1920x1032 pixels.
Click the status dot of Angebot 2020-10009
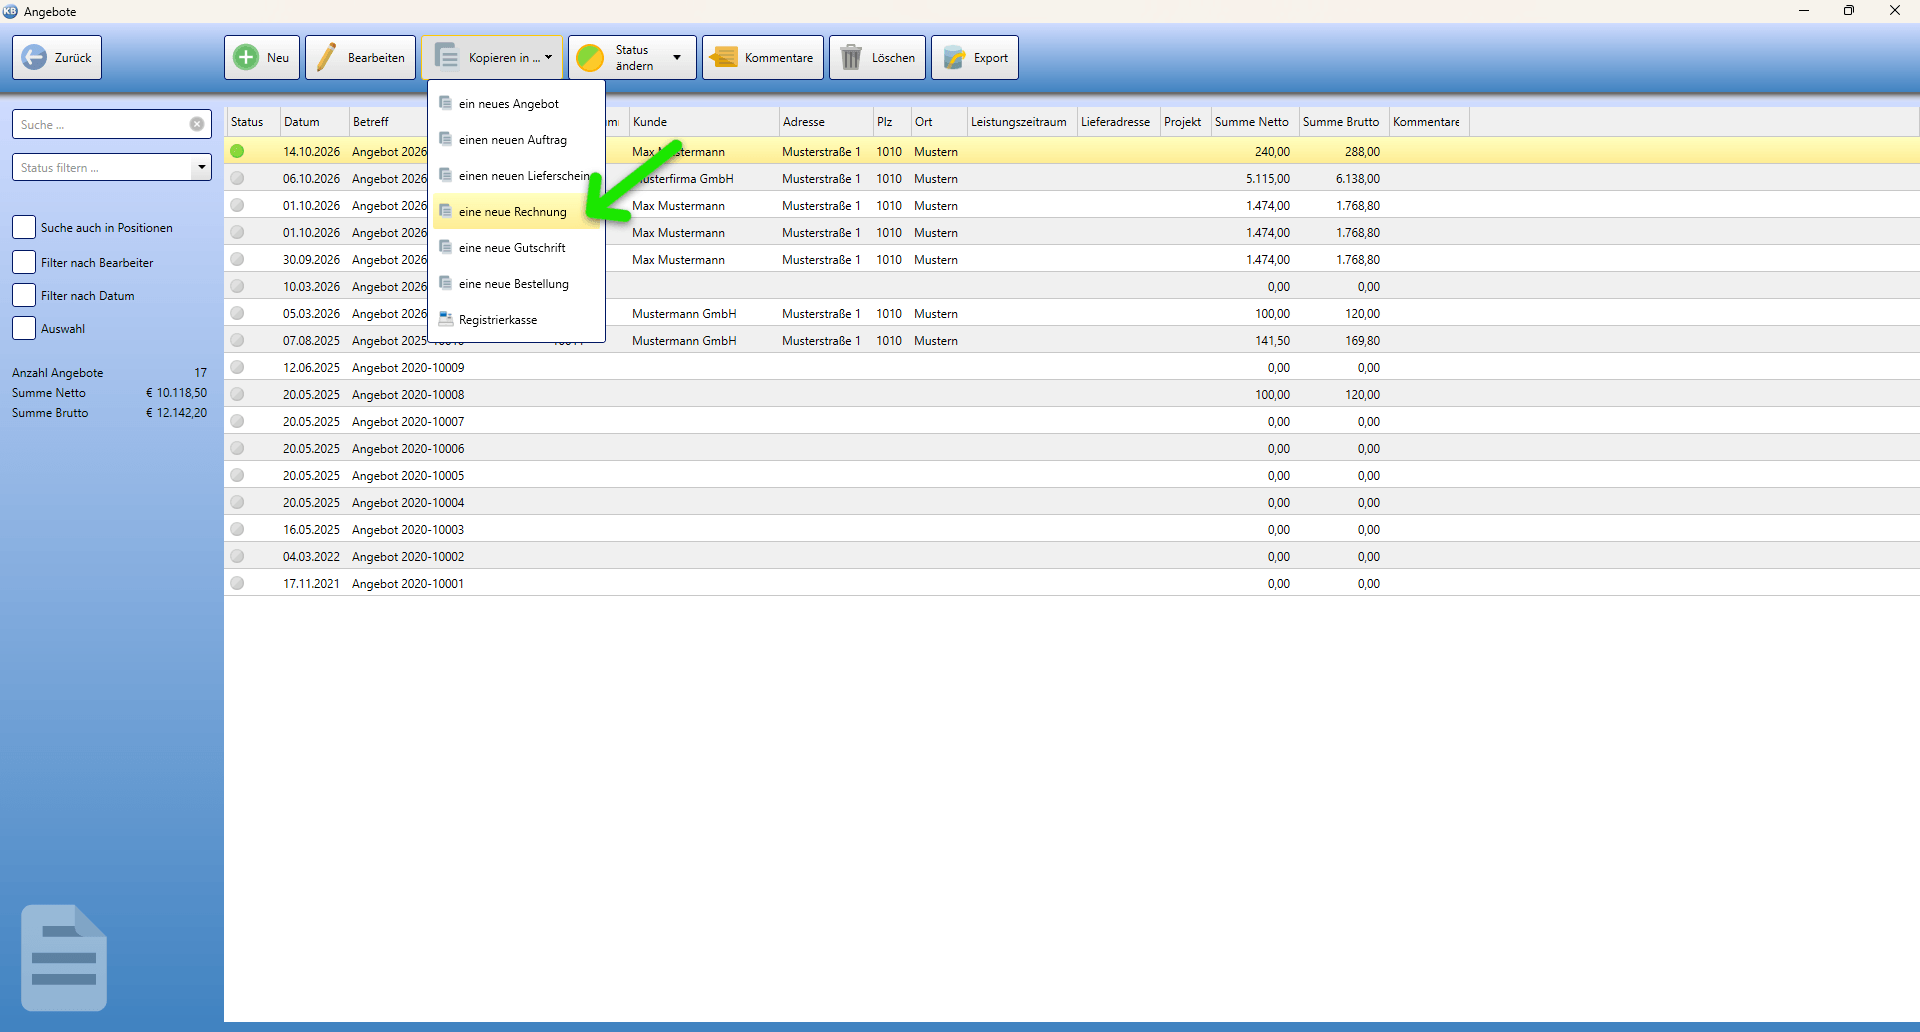tap(237, 367)
